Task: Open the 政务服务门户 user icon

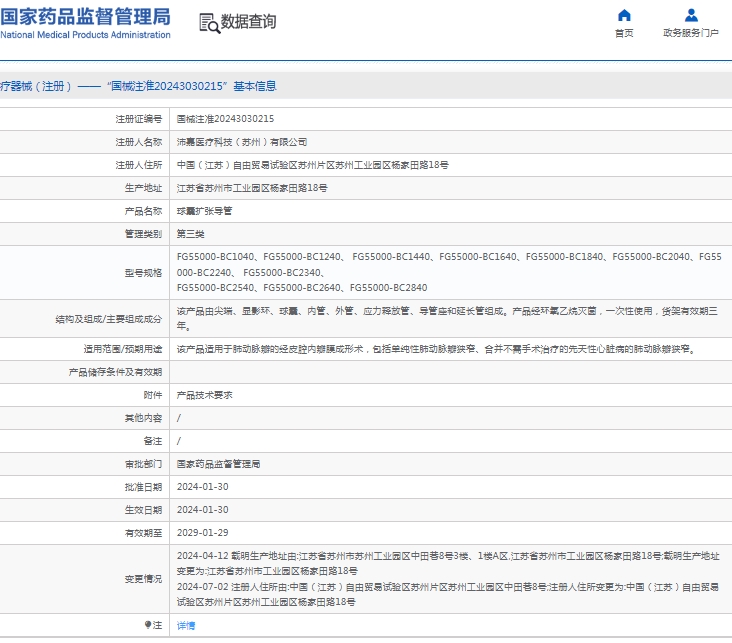Action: click(691, 15)
